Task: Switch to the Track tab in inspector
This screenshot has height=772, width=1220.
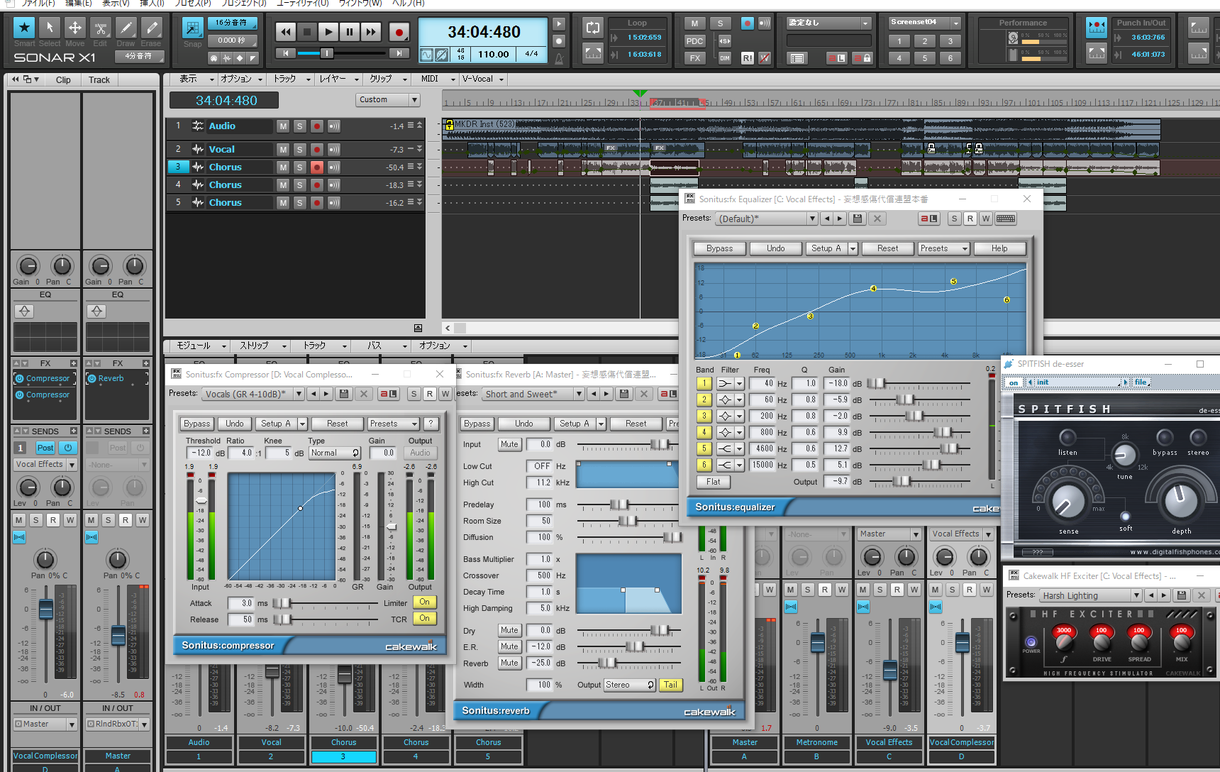Action: point(99,80)
